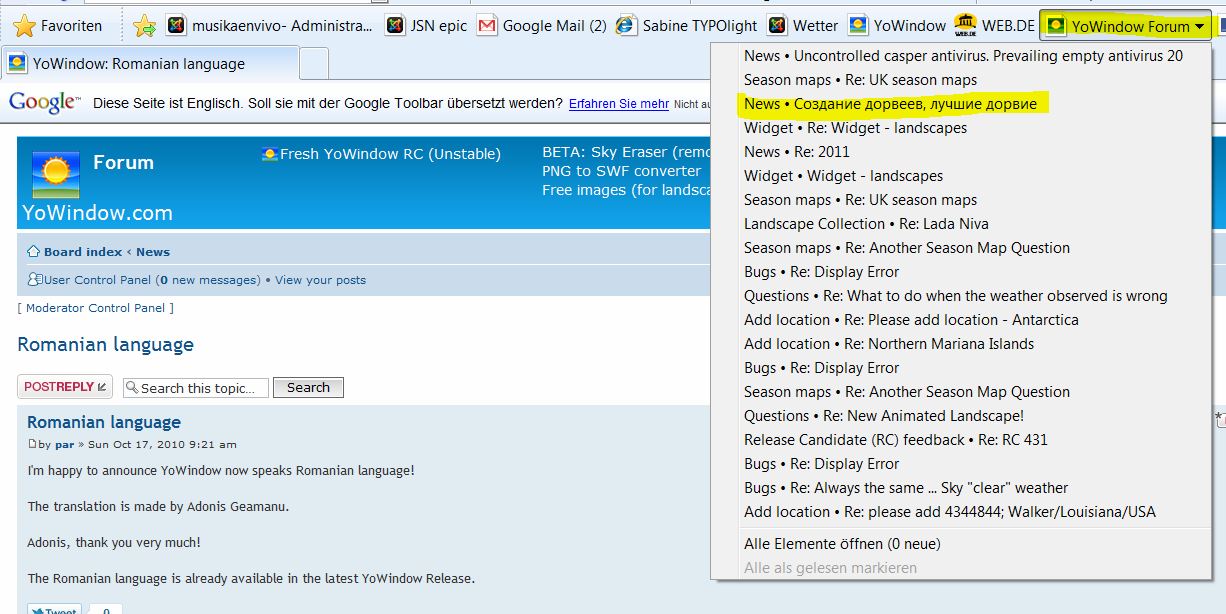Open the YoWindow.com header link
The width and height of the screenshot is (1226, 614).
click(97, 213)
